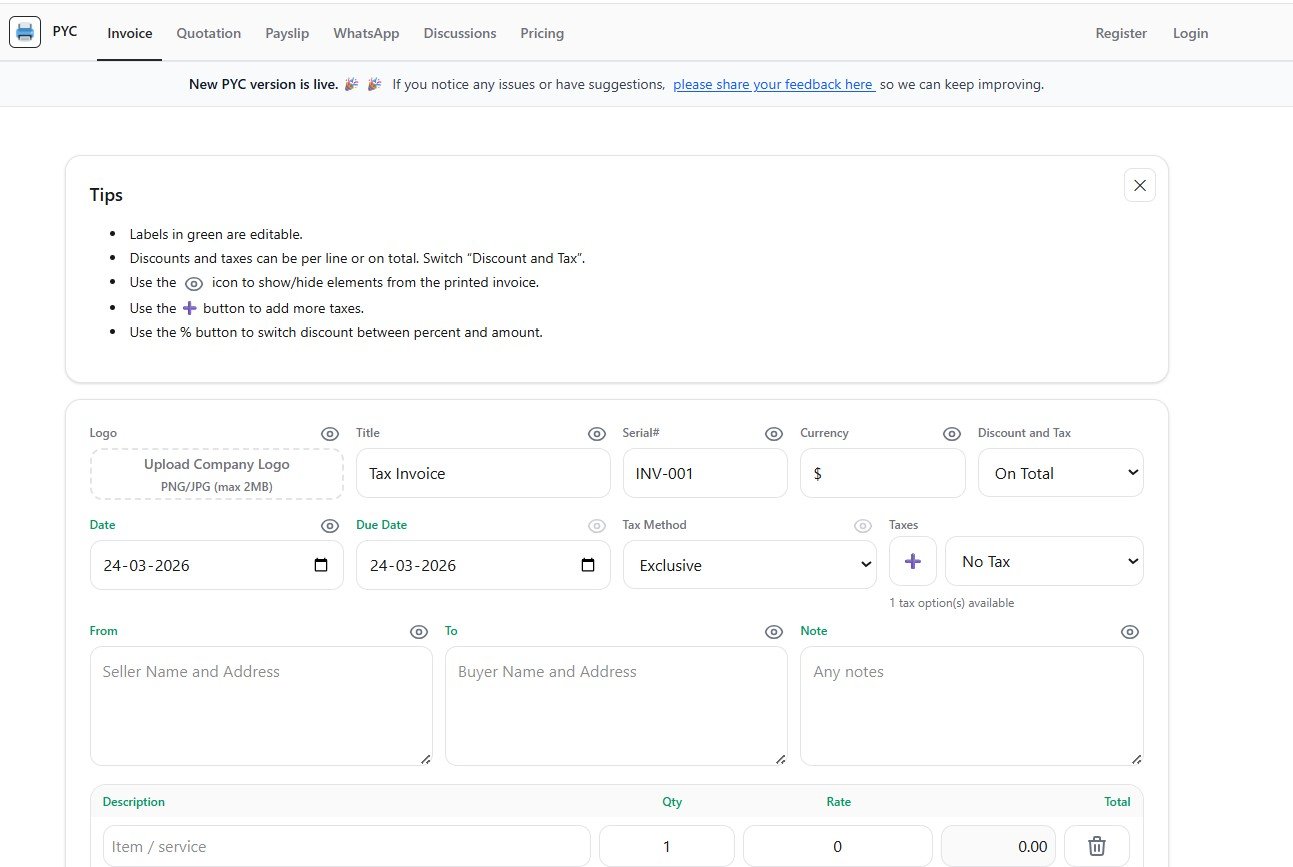Screen dimensions: 1293x867
Task: Open the Discussions page
Action: [460, 33]
